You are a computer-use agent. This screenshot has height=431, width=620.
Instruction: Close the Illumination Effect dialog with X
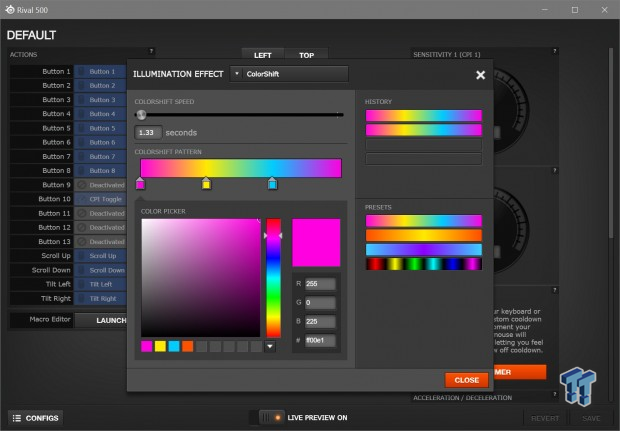480,75
